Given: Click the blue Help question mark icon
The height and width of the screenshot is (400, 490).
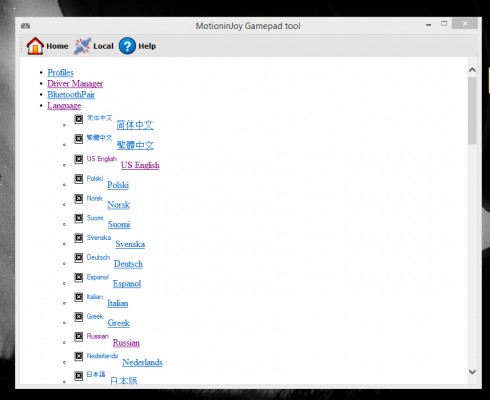Looking at the screenshot, I should click(127, 46).
